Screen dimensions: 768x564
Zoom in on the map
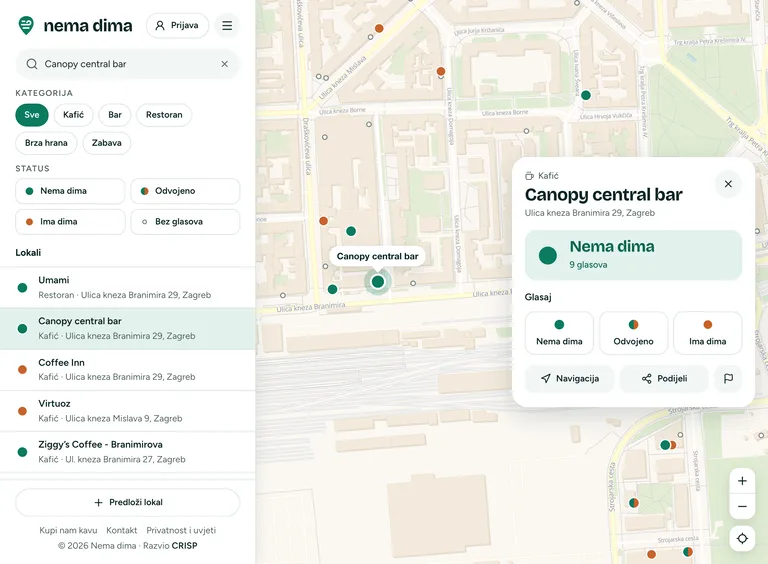(x=742, y=481)
